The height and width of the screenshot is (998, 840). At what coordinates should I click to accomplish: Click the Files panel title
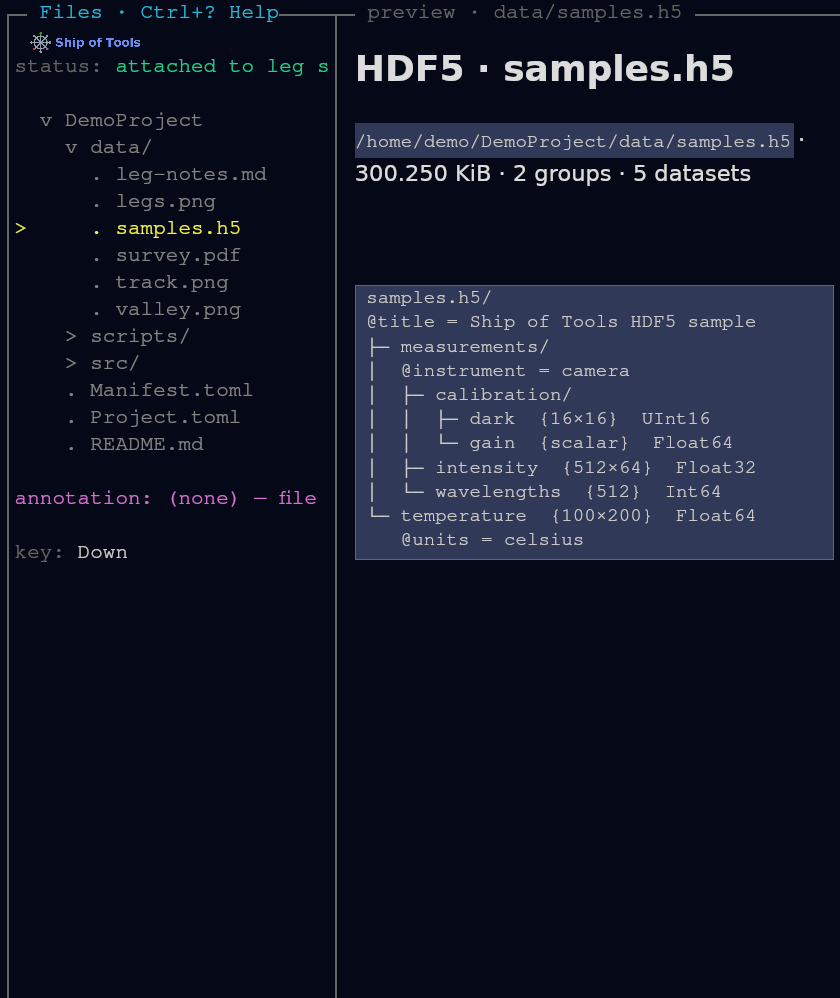click(71, 12)
